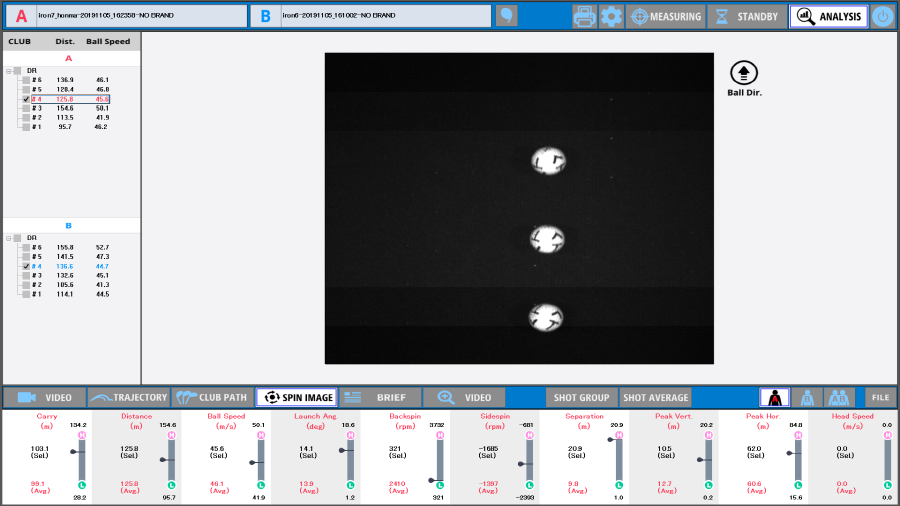This screenshot has width=900, height=506.
Task: Click the middle ball in spin image
Action: [x=547, y=239]
